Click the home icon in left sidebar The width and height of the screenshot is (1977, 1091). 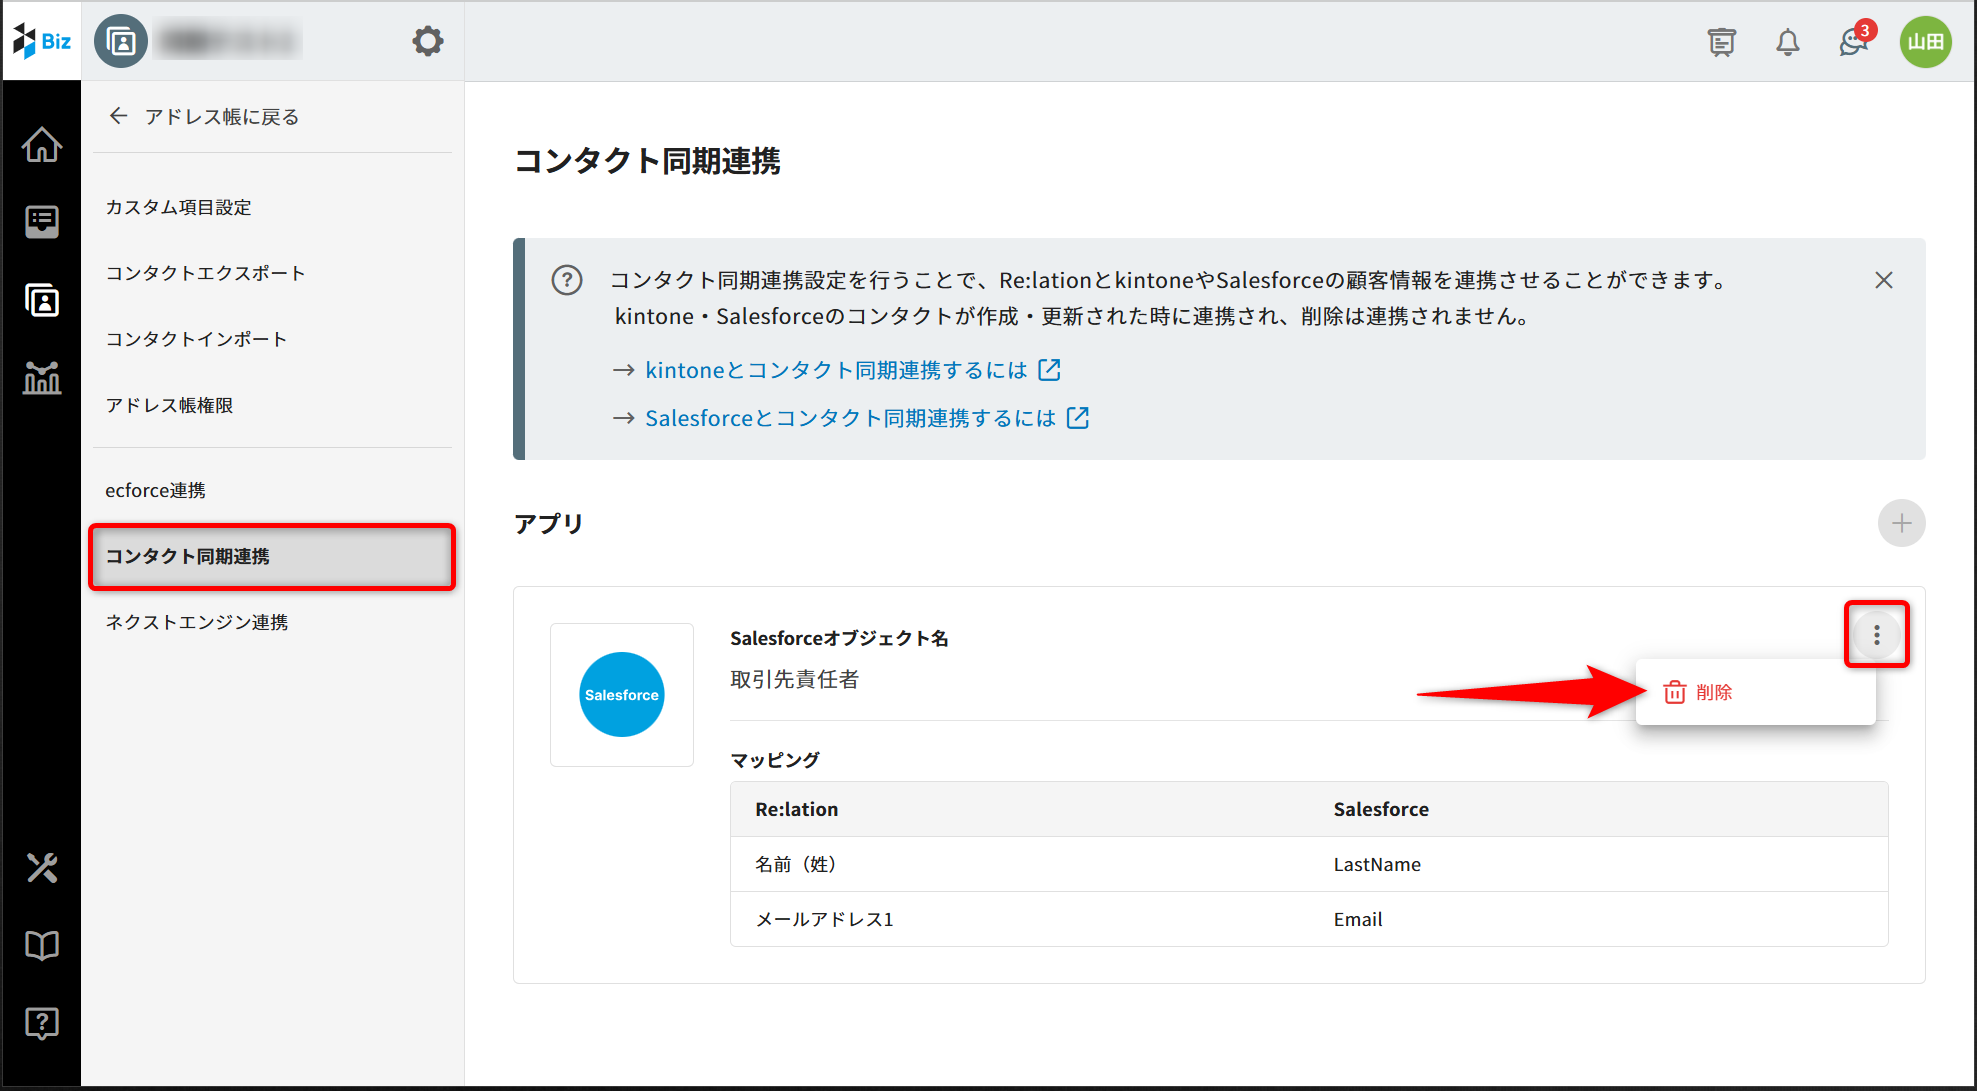click(x=42, y=145)
